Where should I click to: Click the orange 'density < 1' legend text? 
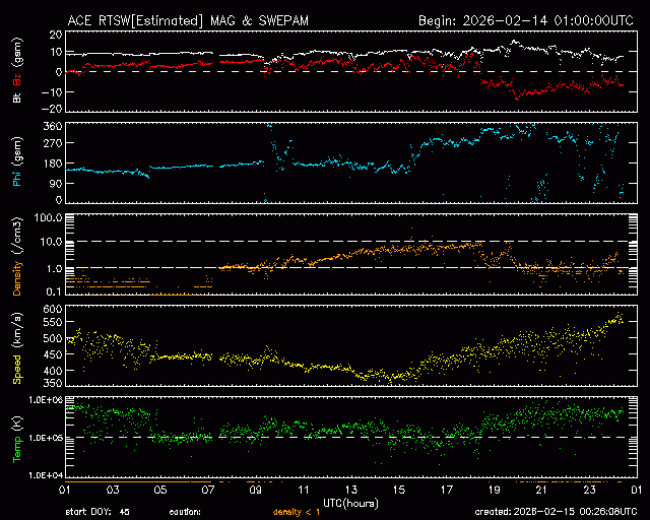[296, 513]
